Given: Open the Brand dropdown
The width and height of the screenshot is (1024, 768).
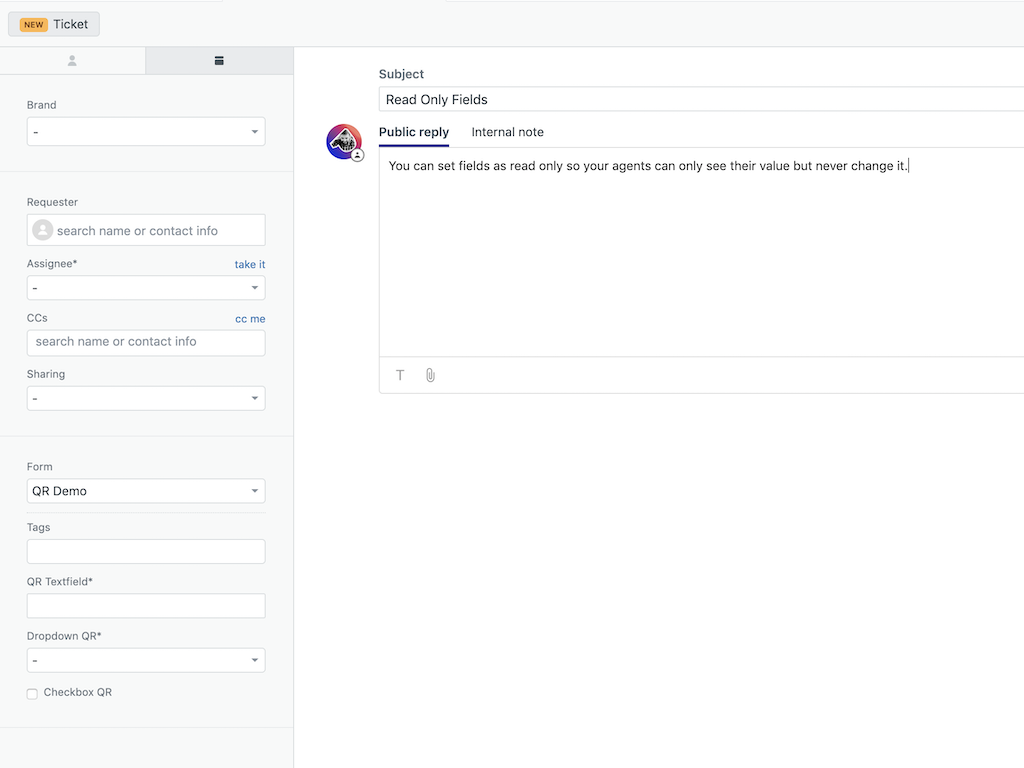Looking at the screenshot, I should 146,132.
